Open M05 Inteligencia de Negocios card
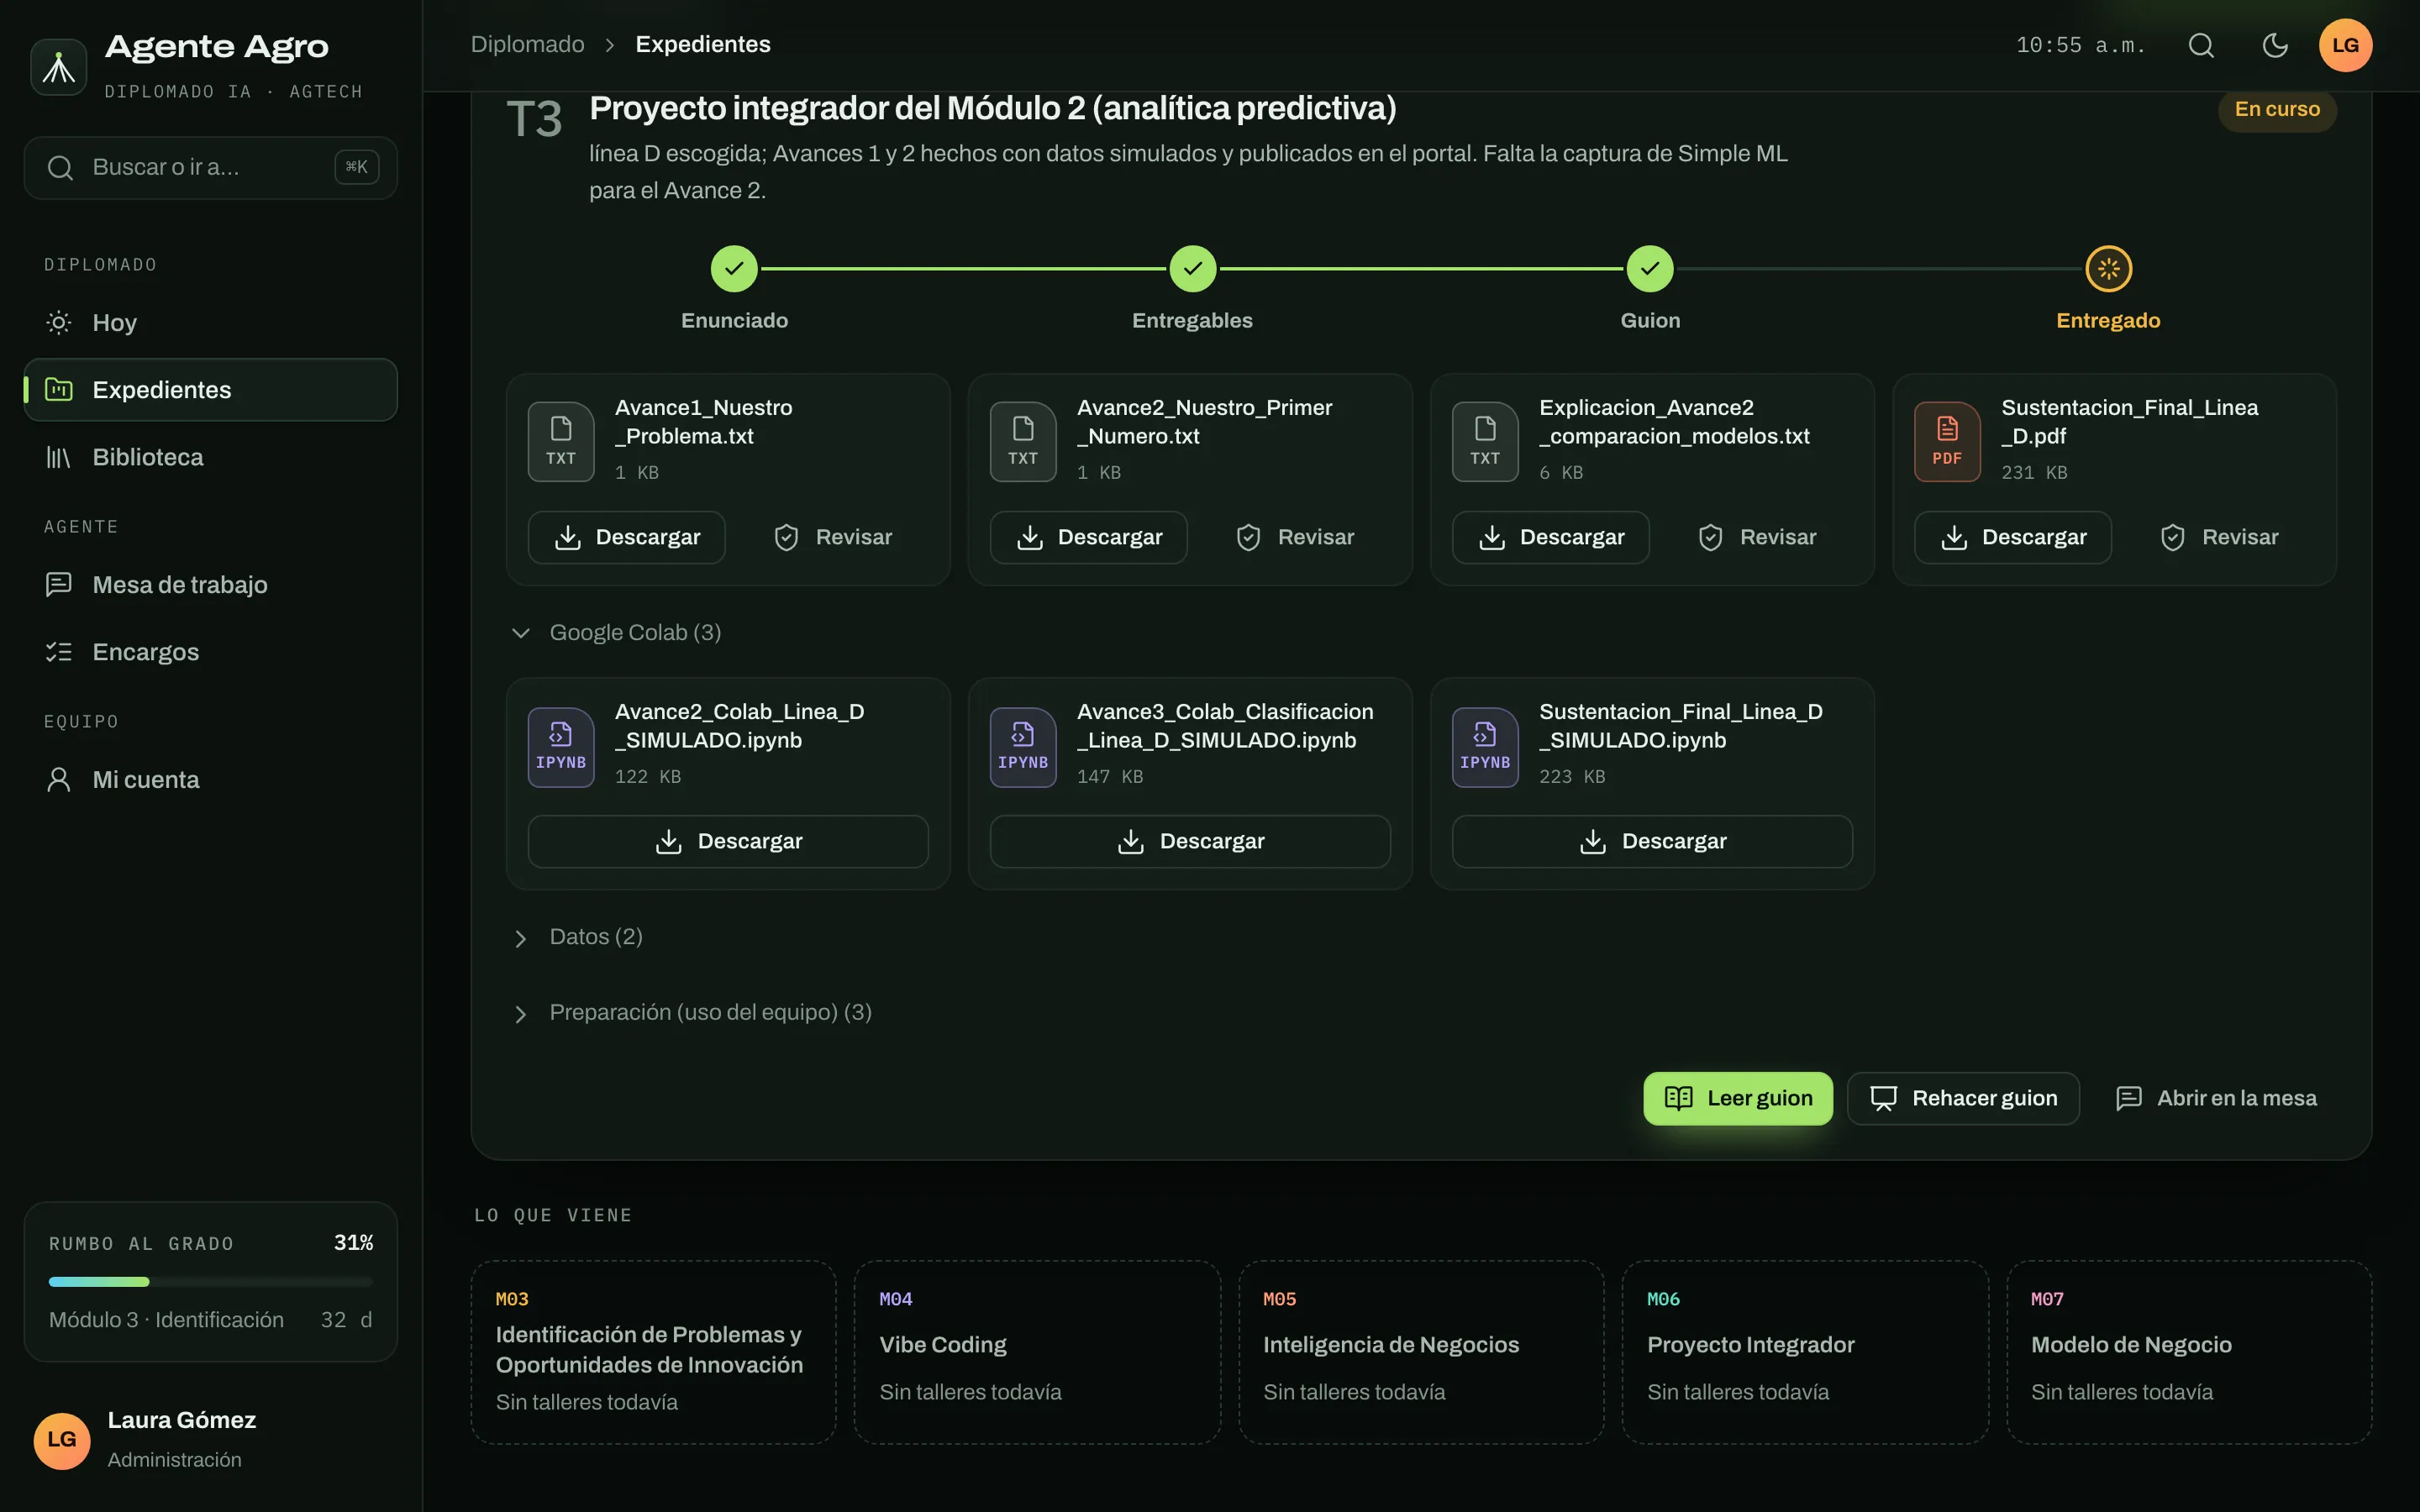 [1421, 1351]
